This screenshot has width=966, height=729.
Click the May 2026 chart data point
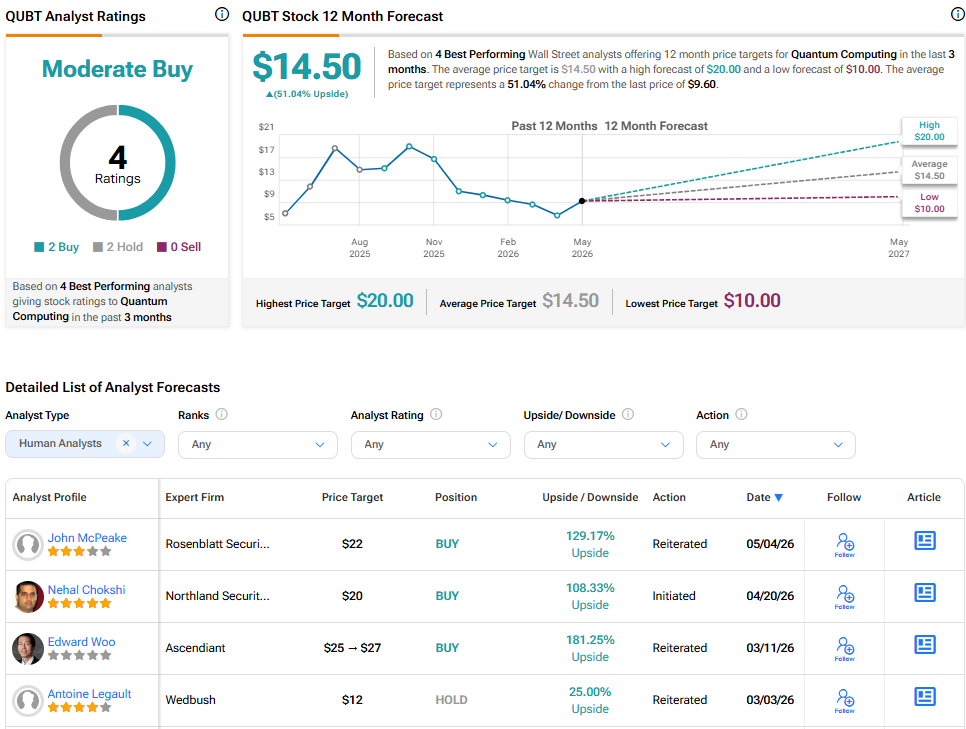(582, 201)
